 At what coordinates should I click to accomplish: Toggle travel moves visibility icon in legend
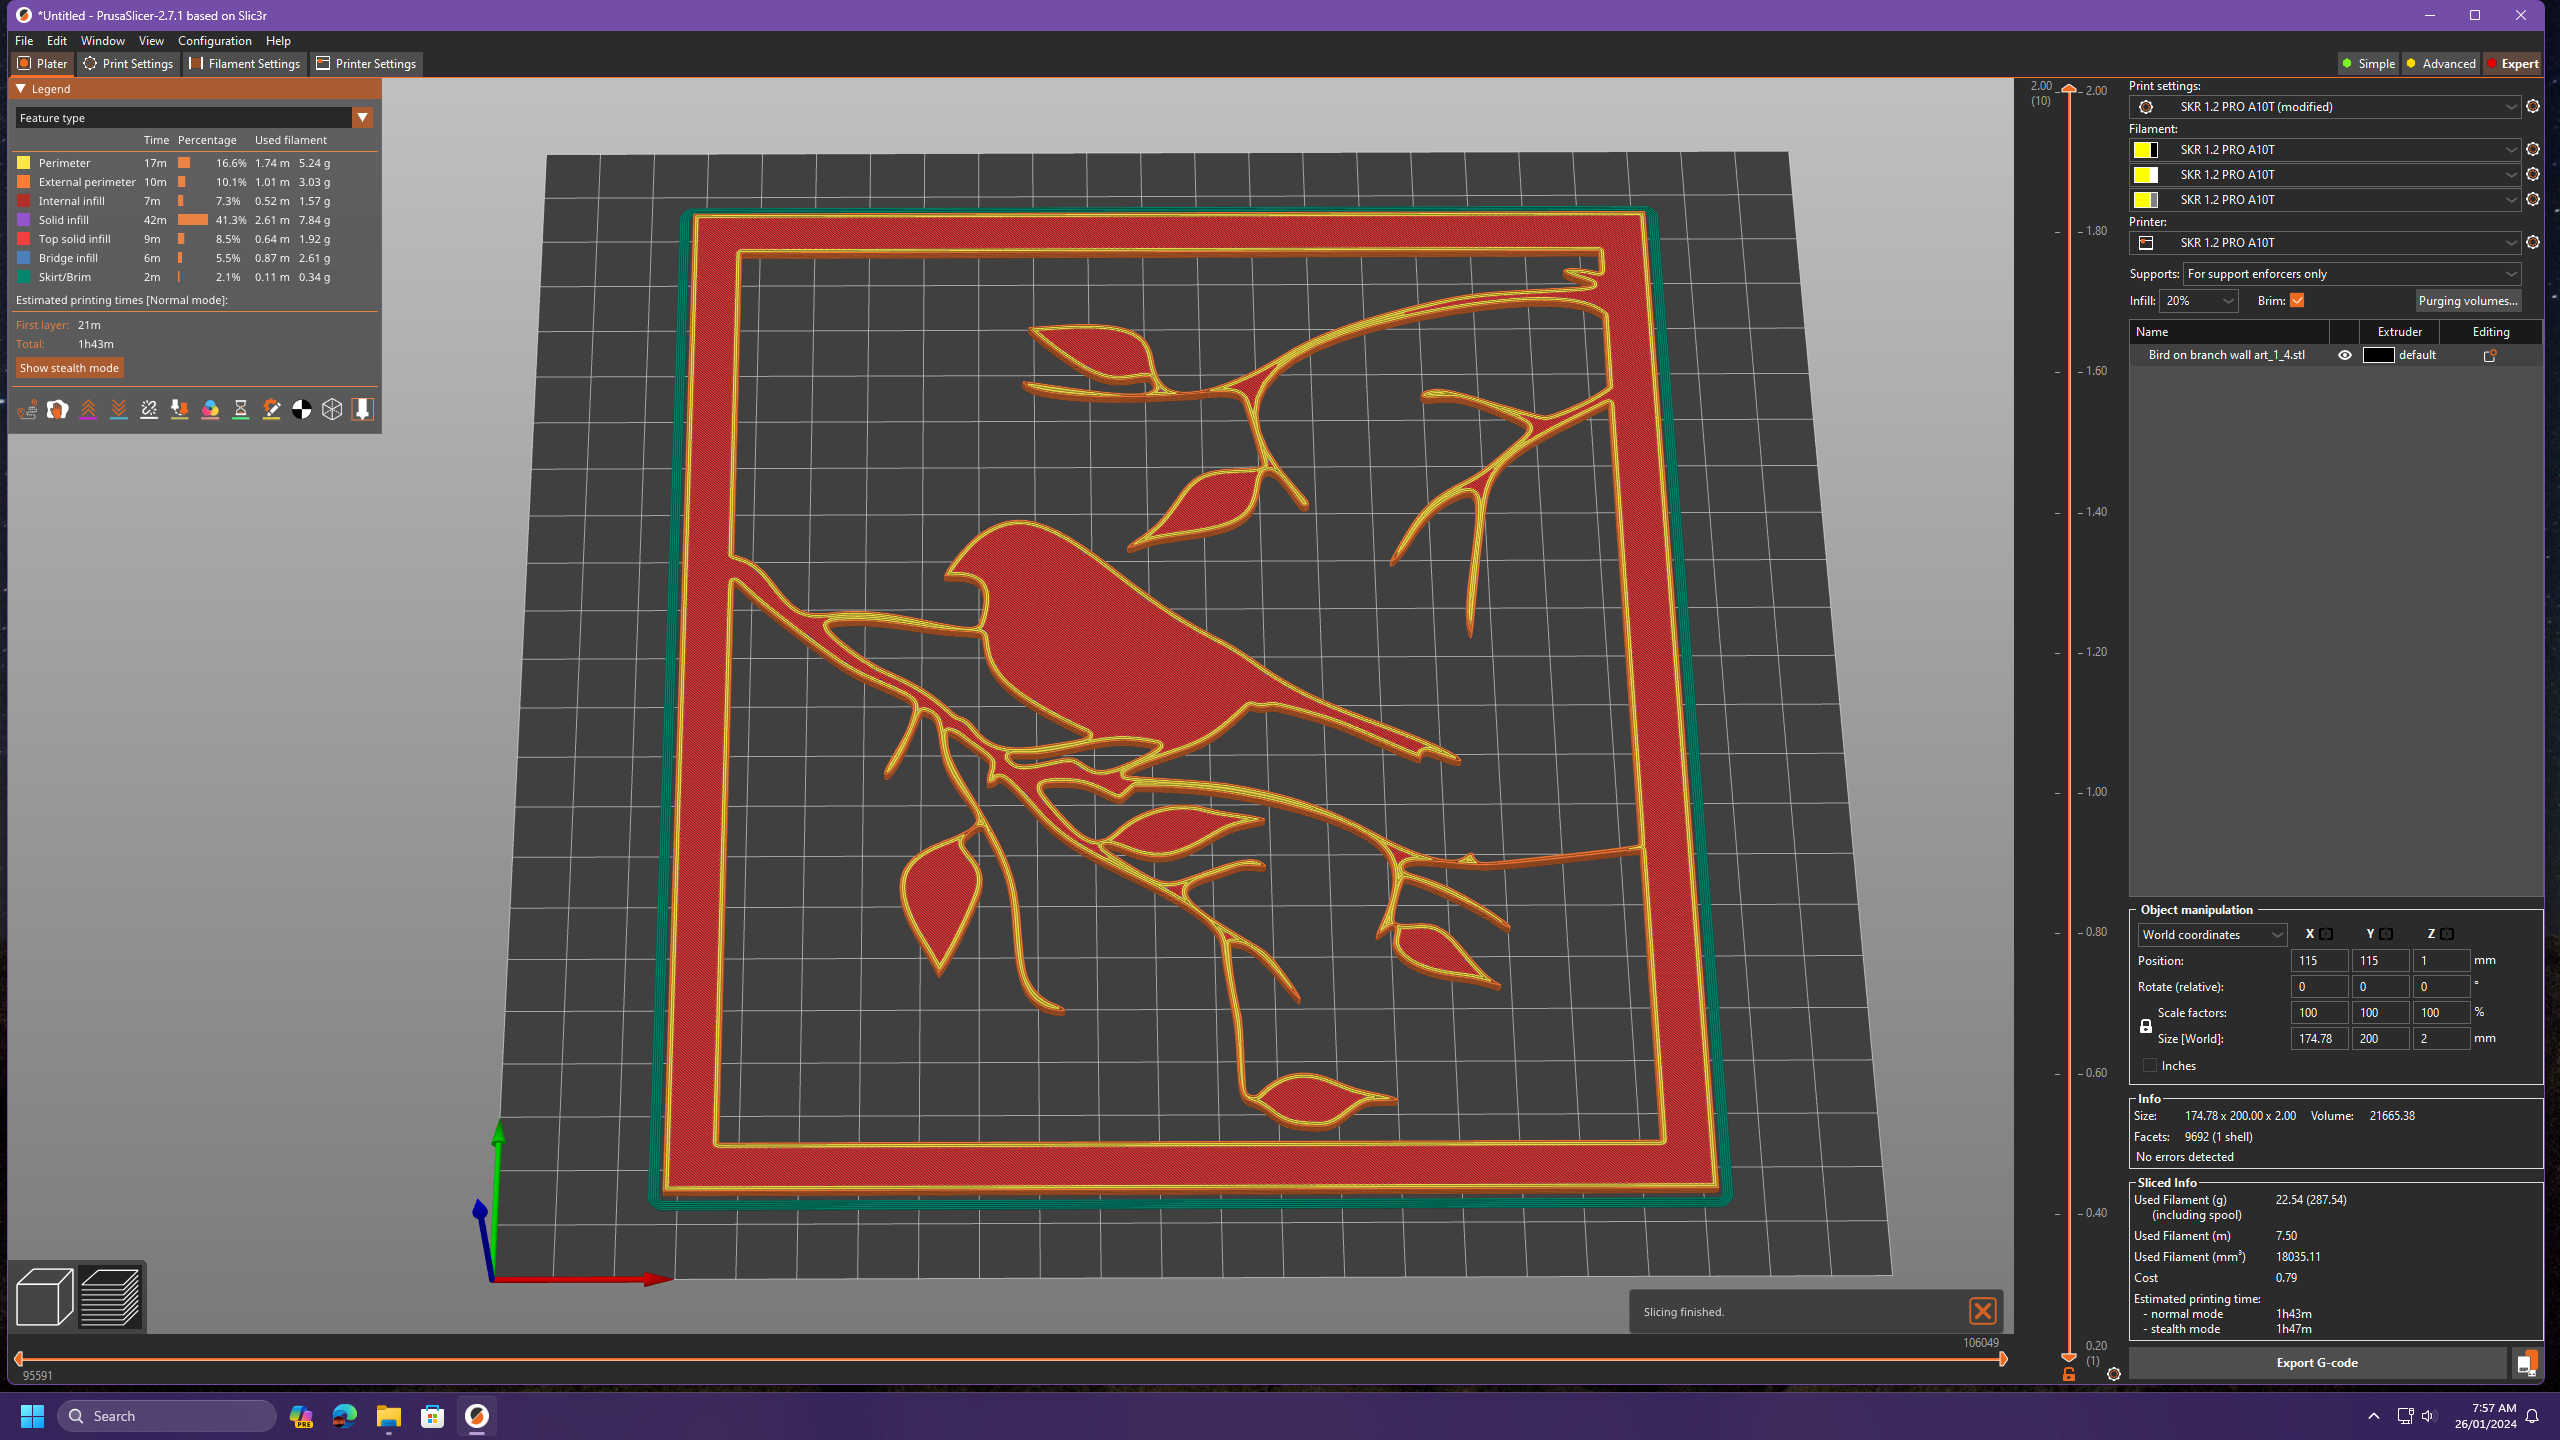click(x=27, y=409)
